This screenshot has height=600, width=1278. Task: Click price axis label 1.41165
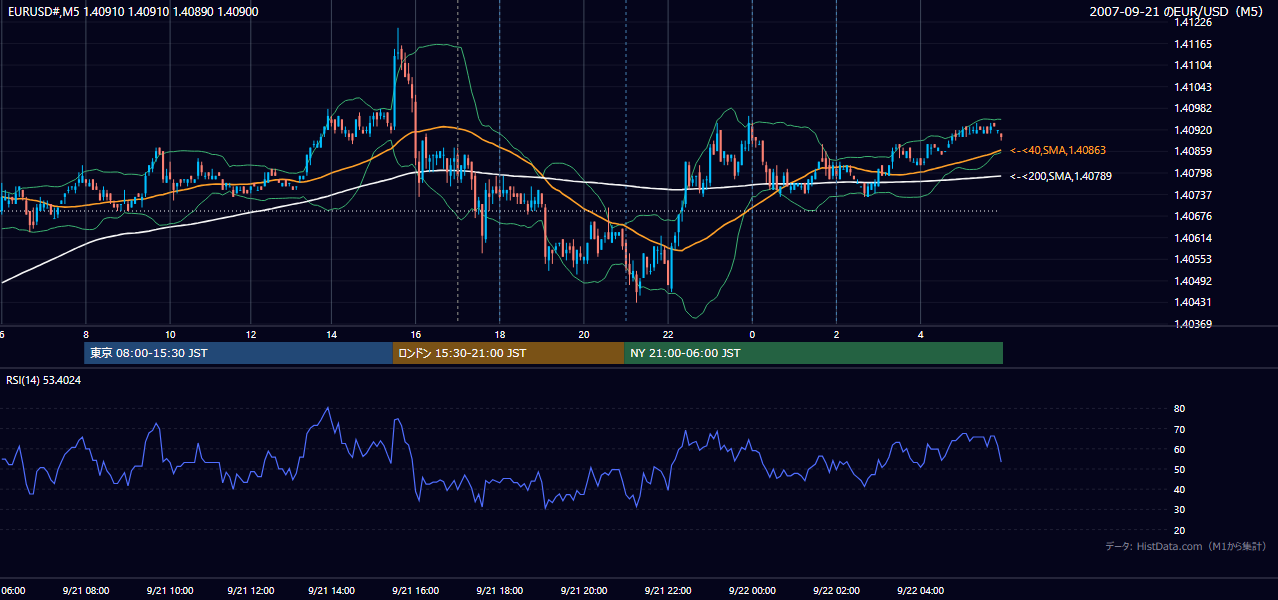pos(1192,44)
